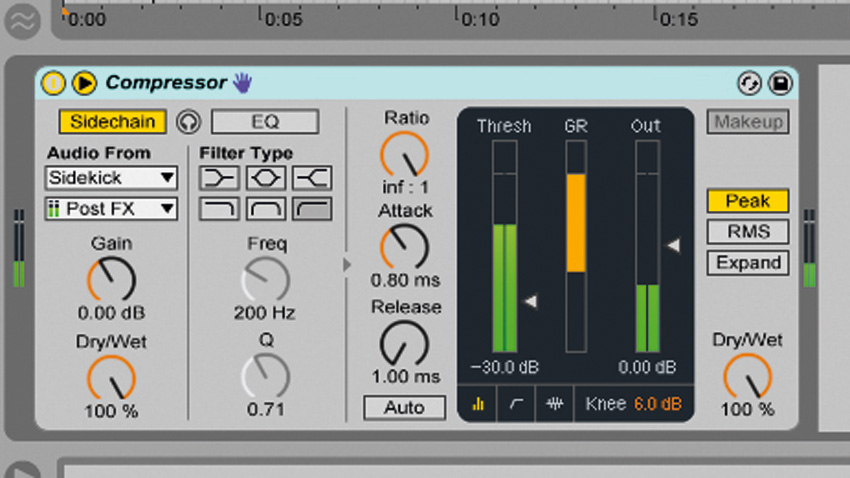This screenshot has height=478, width=850.
Task: Enable the Makeup gain button
Action: [x=748, y=121]
